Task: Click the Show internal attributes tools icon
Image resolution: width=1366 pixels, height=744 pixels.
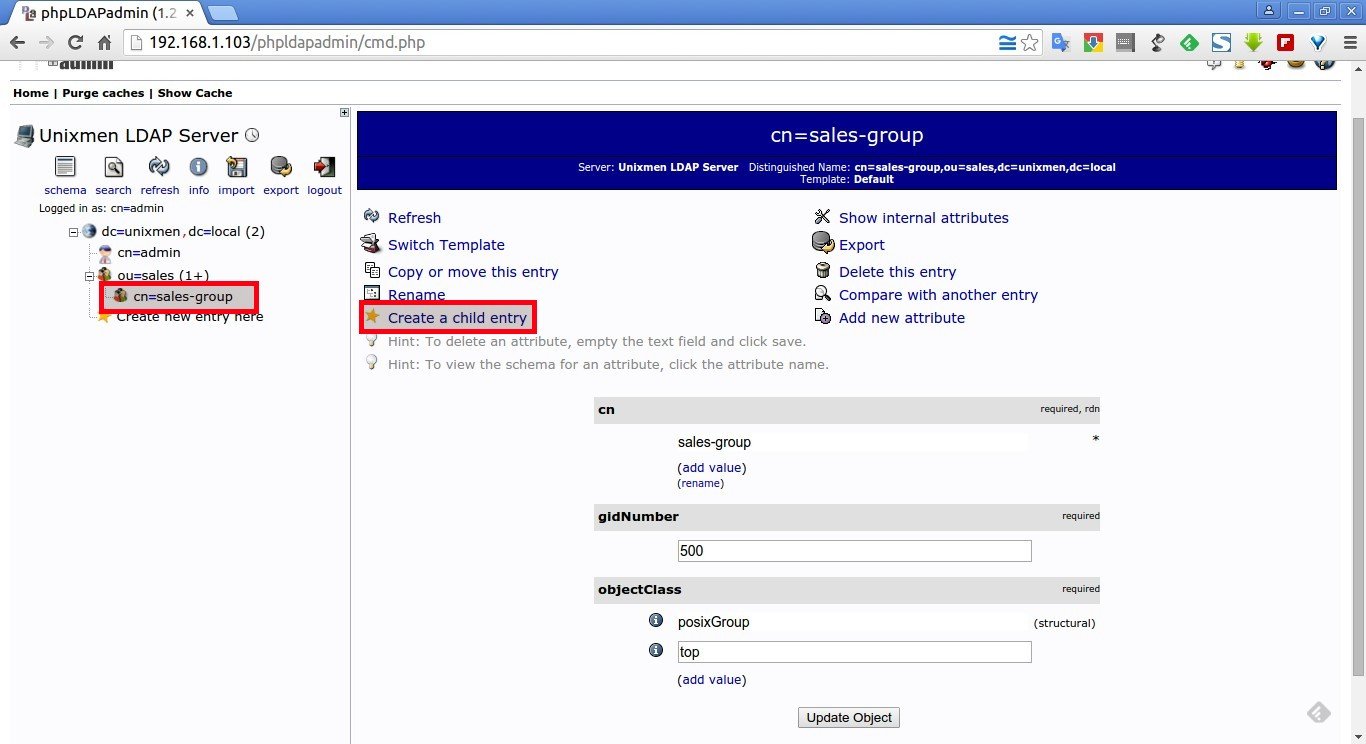Action: [823, 217]
